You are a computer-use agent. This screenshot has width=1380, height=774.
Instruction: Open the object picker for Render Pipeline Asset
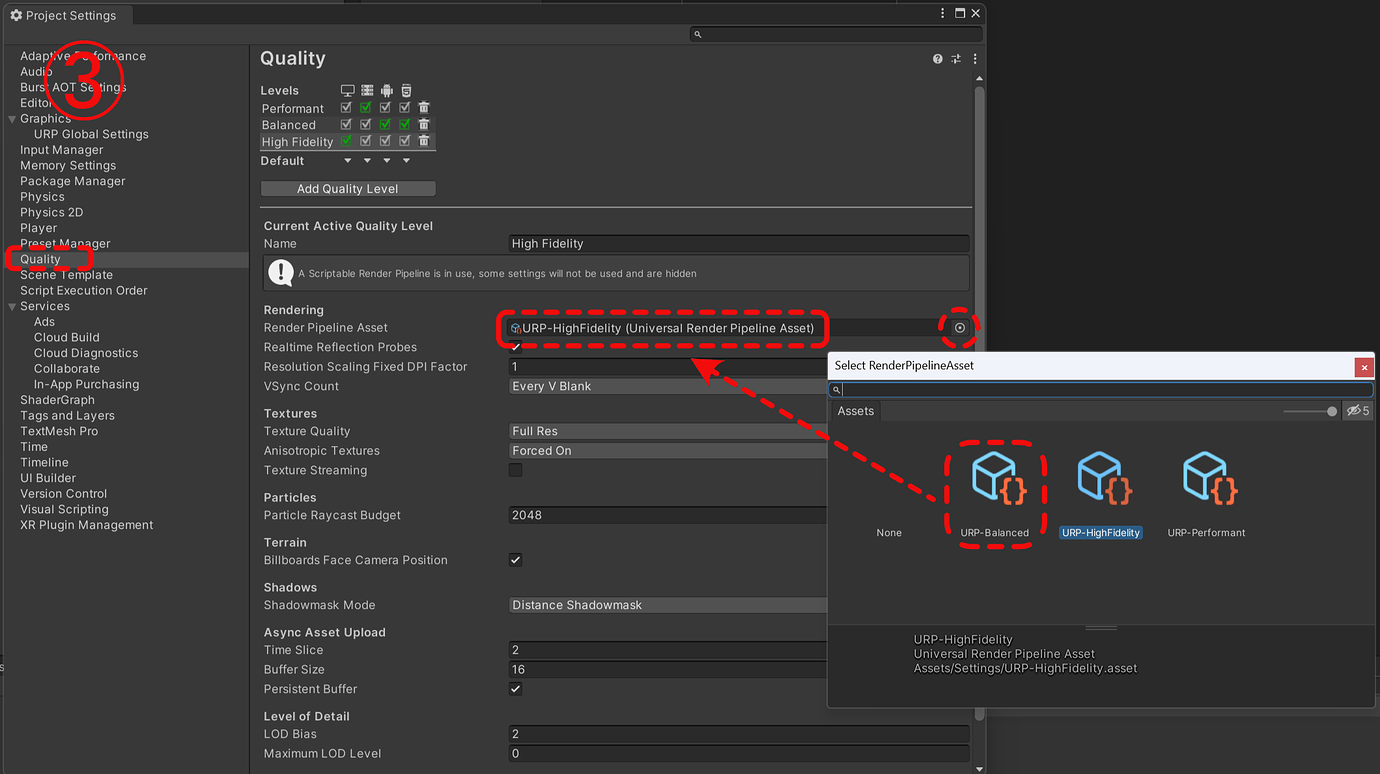958,327
